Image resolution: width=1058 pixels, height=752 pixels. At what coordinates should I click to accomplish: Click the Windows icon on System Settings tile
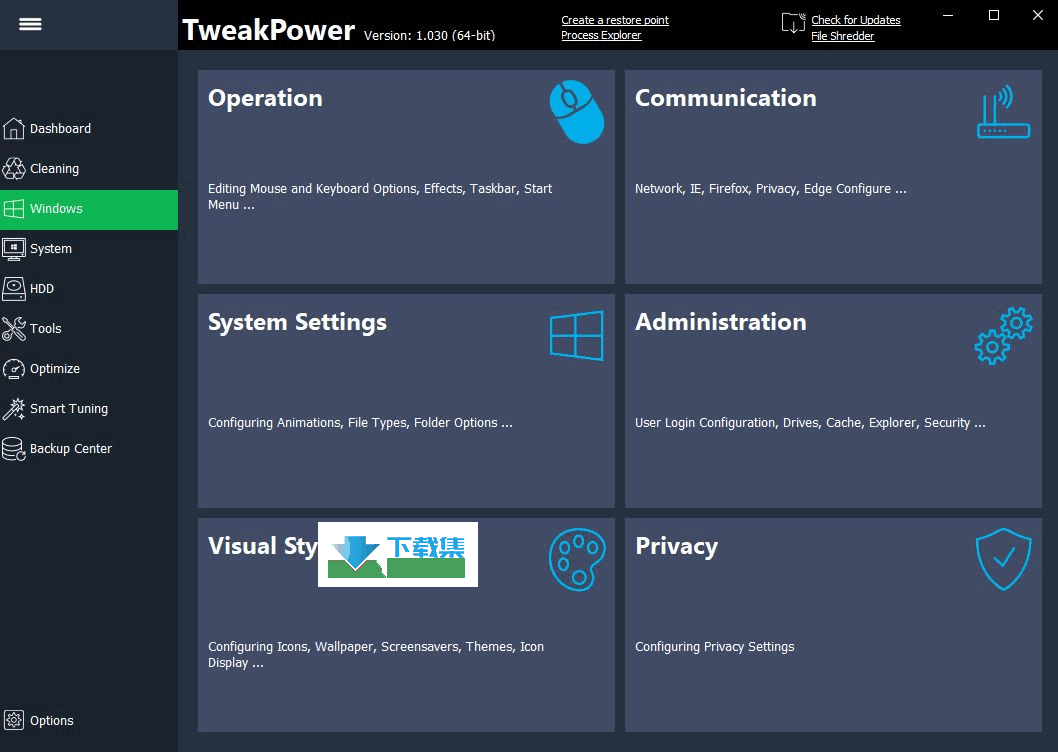click(x=576, y=335)
